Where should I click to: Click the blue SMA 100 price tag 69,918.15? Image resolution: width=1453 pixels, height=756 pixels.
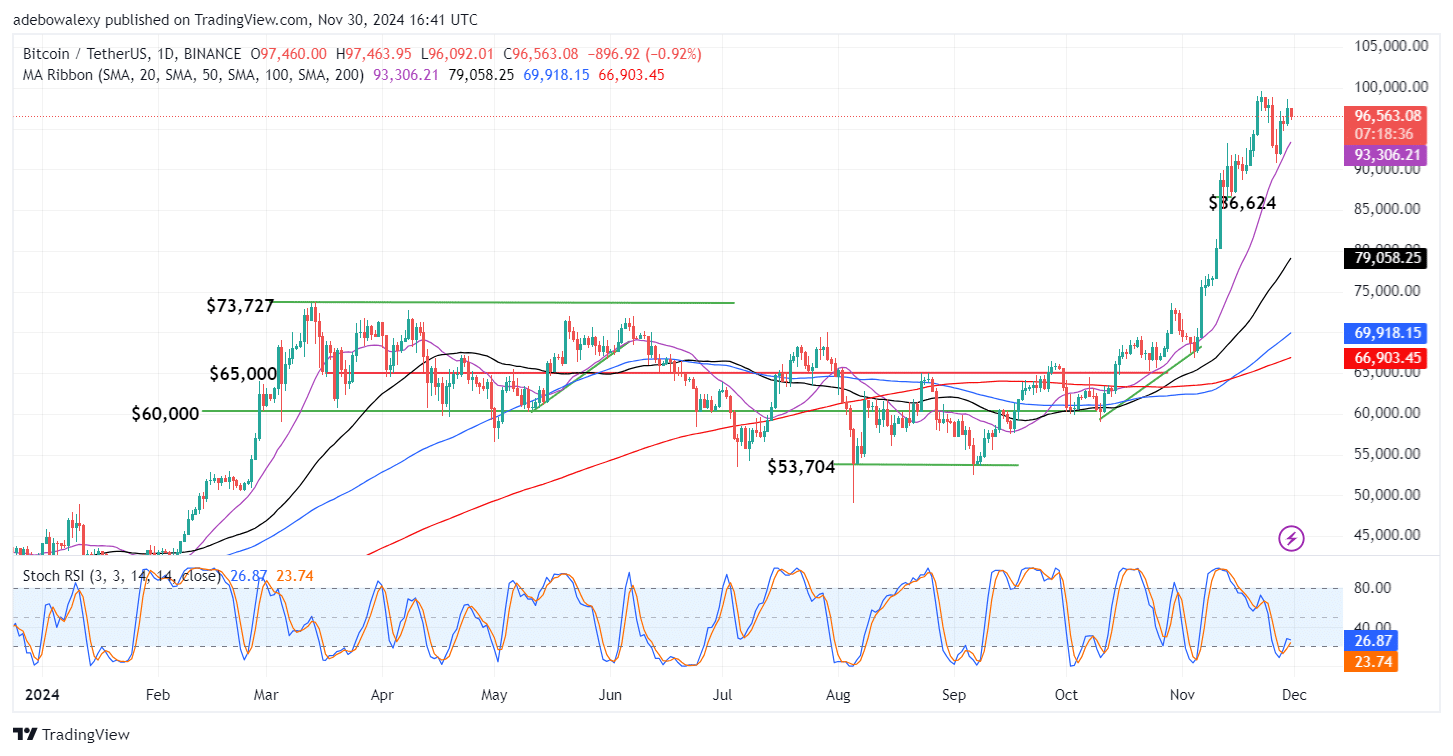[x=1384, y=333]
